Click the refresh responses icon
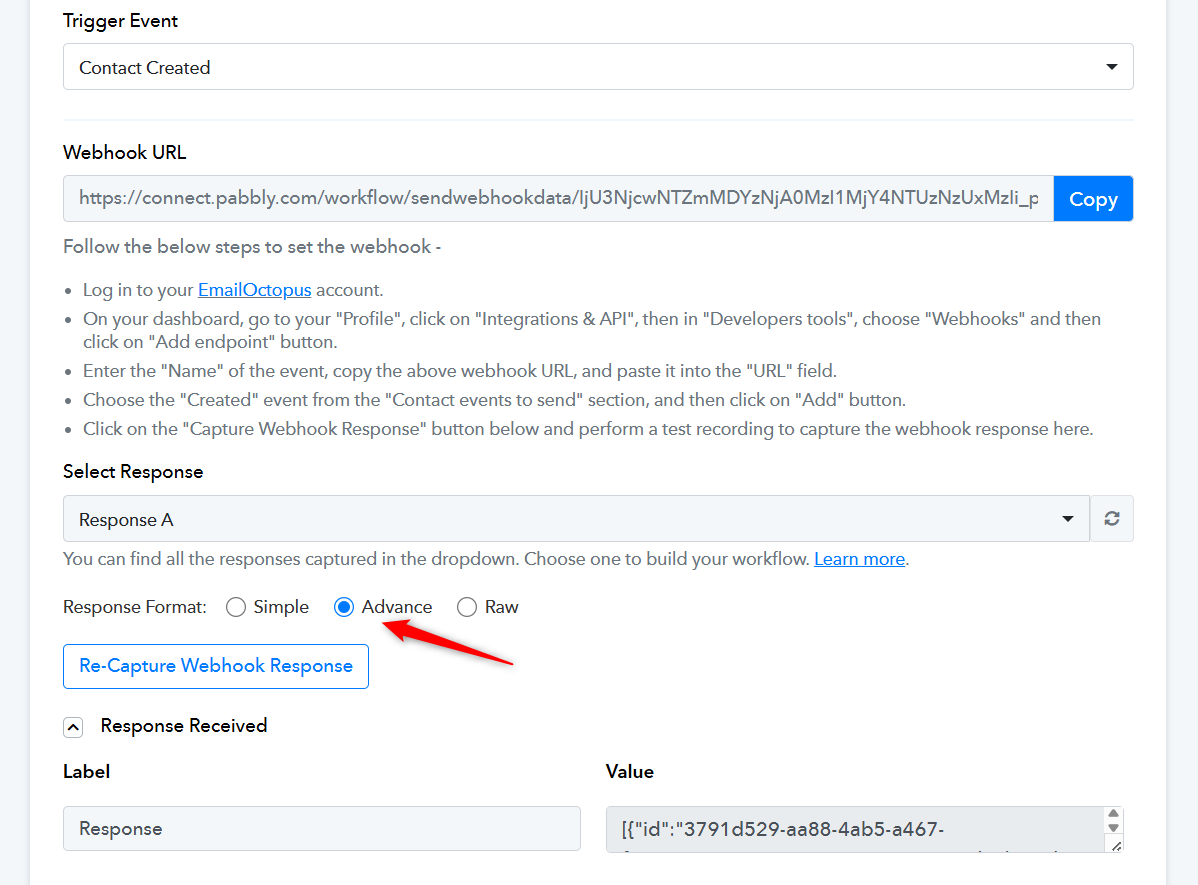 click(1111, 519)
